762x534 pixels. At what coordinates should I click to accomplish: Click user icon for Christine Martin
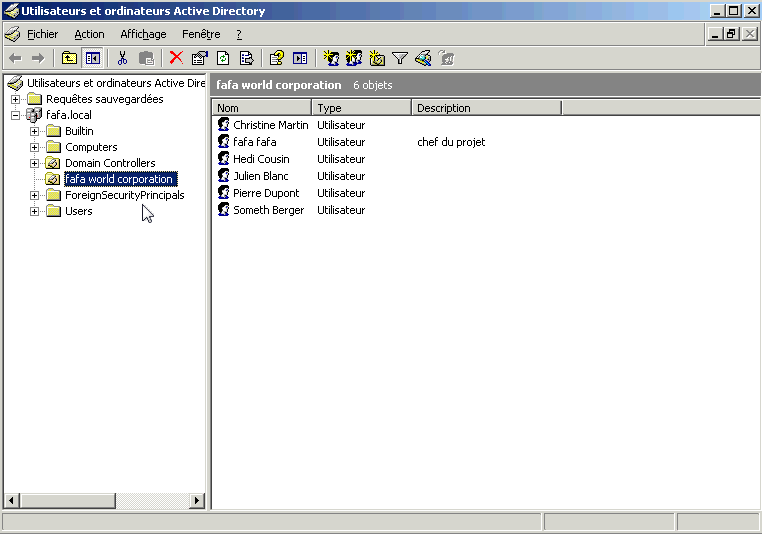coord(223,125)
